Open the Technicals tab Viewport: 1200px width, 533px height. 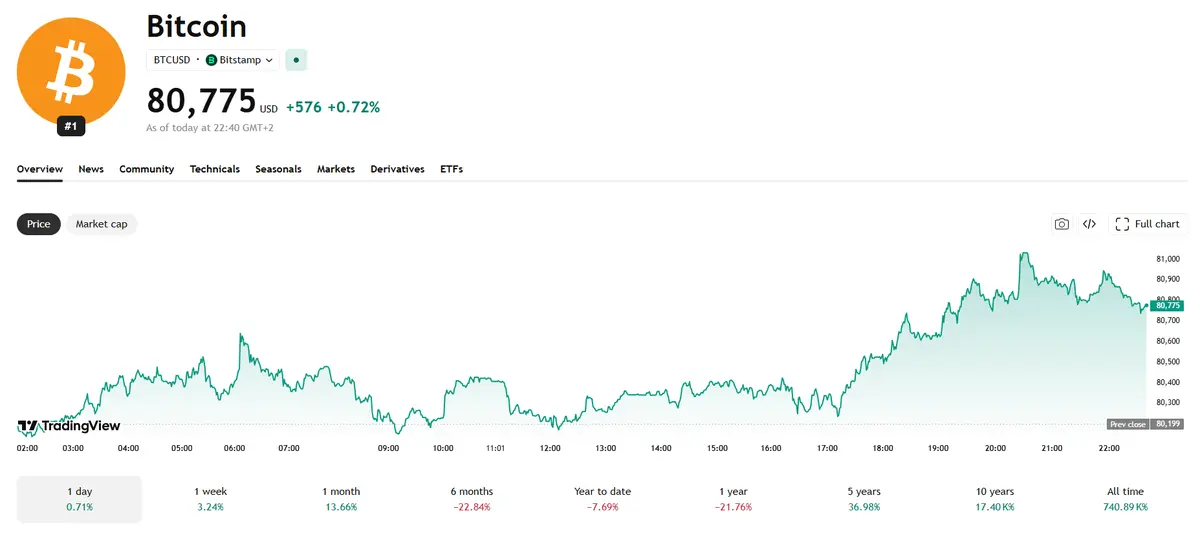[215, 169]
